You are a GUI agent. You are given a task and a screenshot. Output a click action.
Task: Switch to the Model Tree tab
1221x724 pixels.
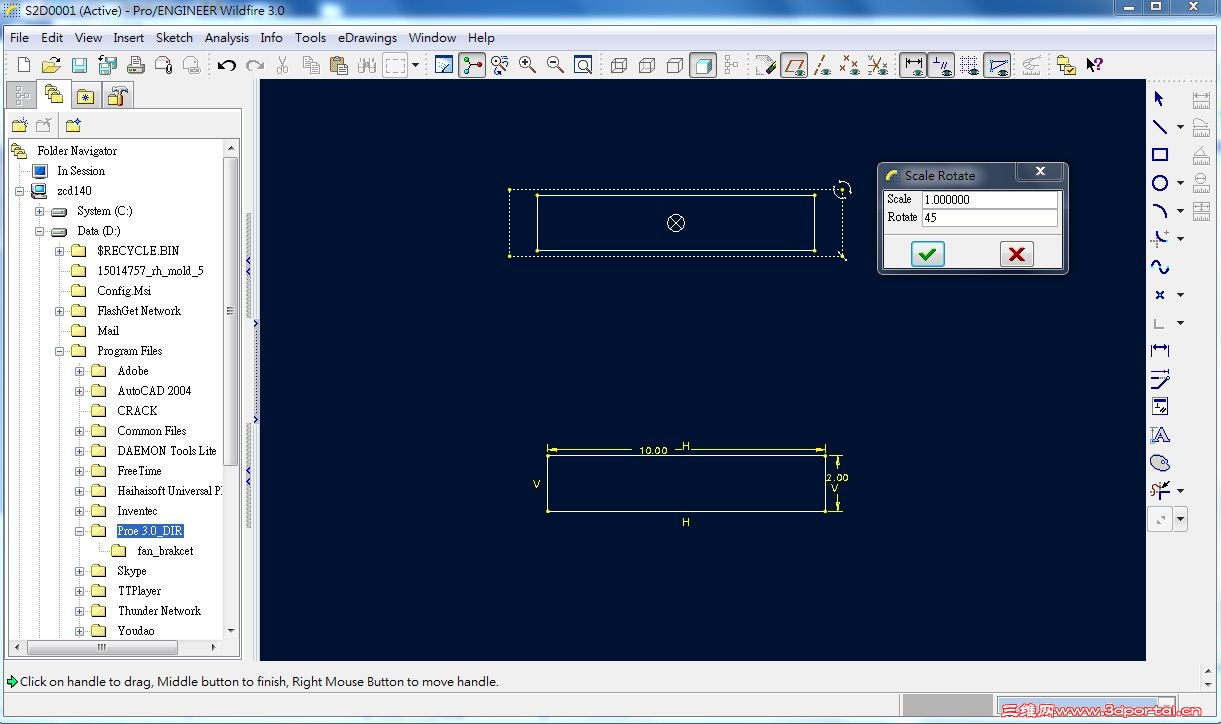22,95
